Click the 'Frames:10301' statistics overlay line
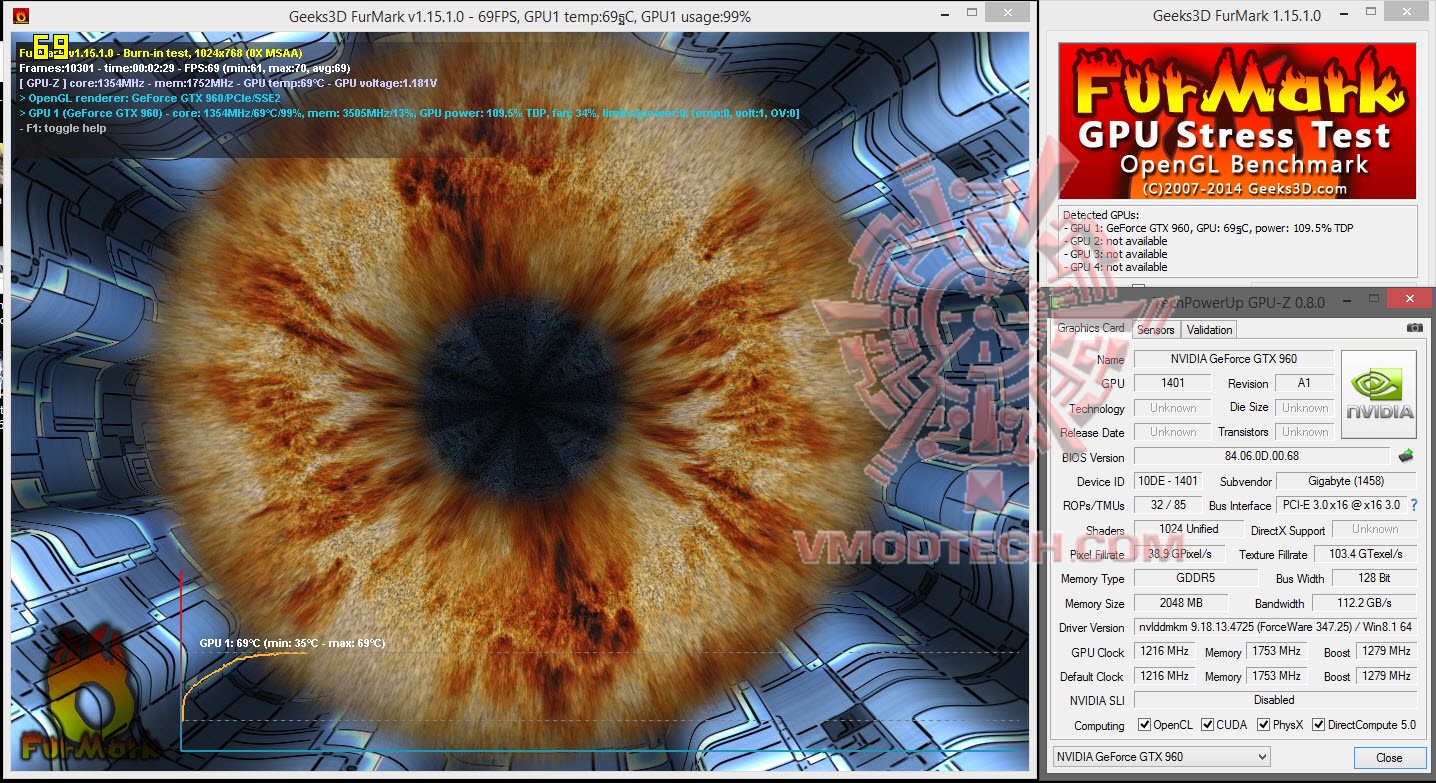Image resolution: width=1436 pixels, height=783 pixels. click(x=184, y=68)
